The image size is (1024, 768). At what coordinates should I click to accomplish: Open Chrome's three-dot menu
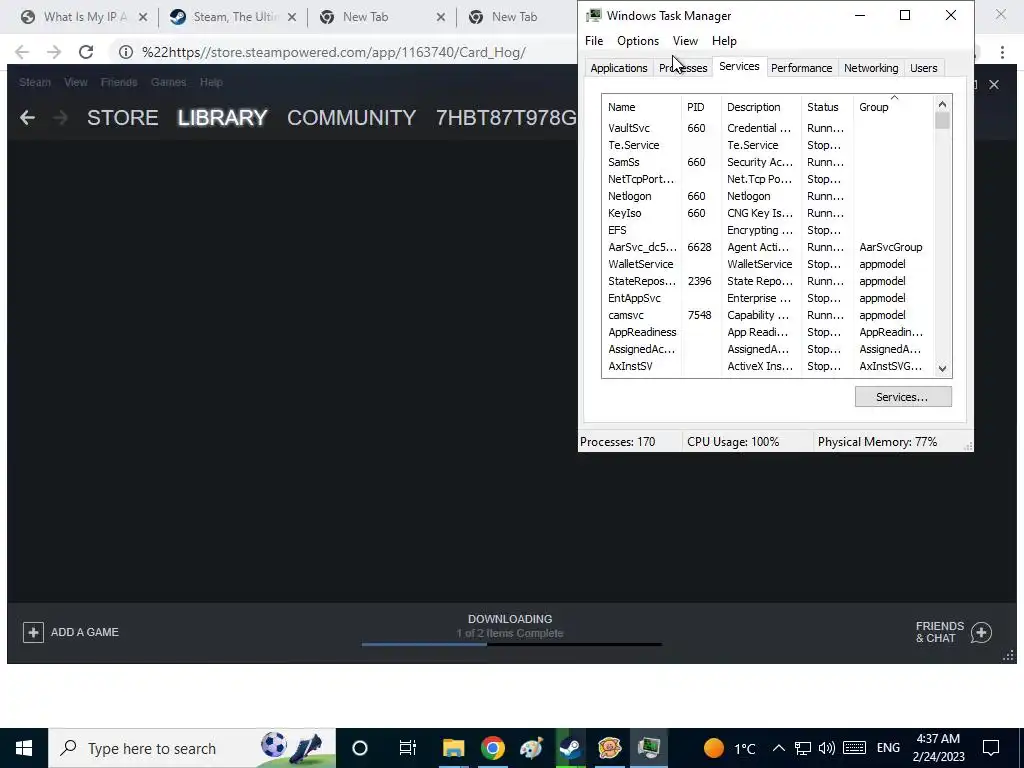click(1002, 52)
